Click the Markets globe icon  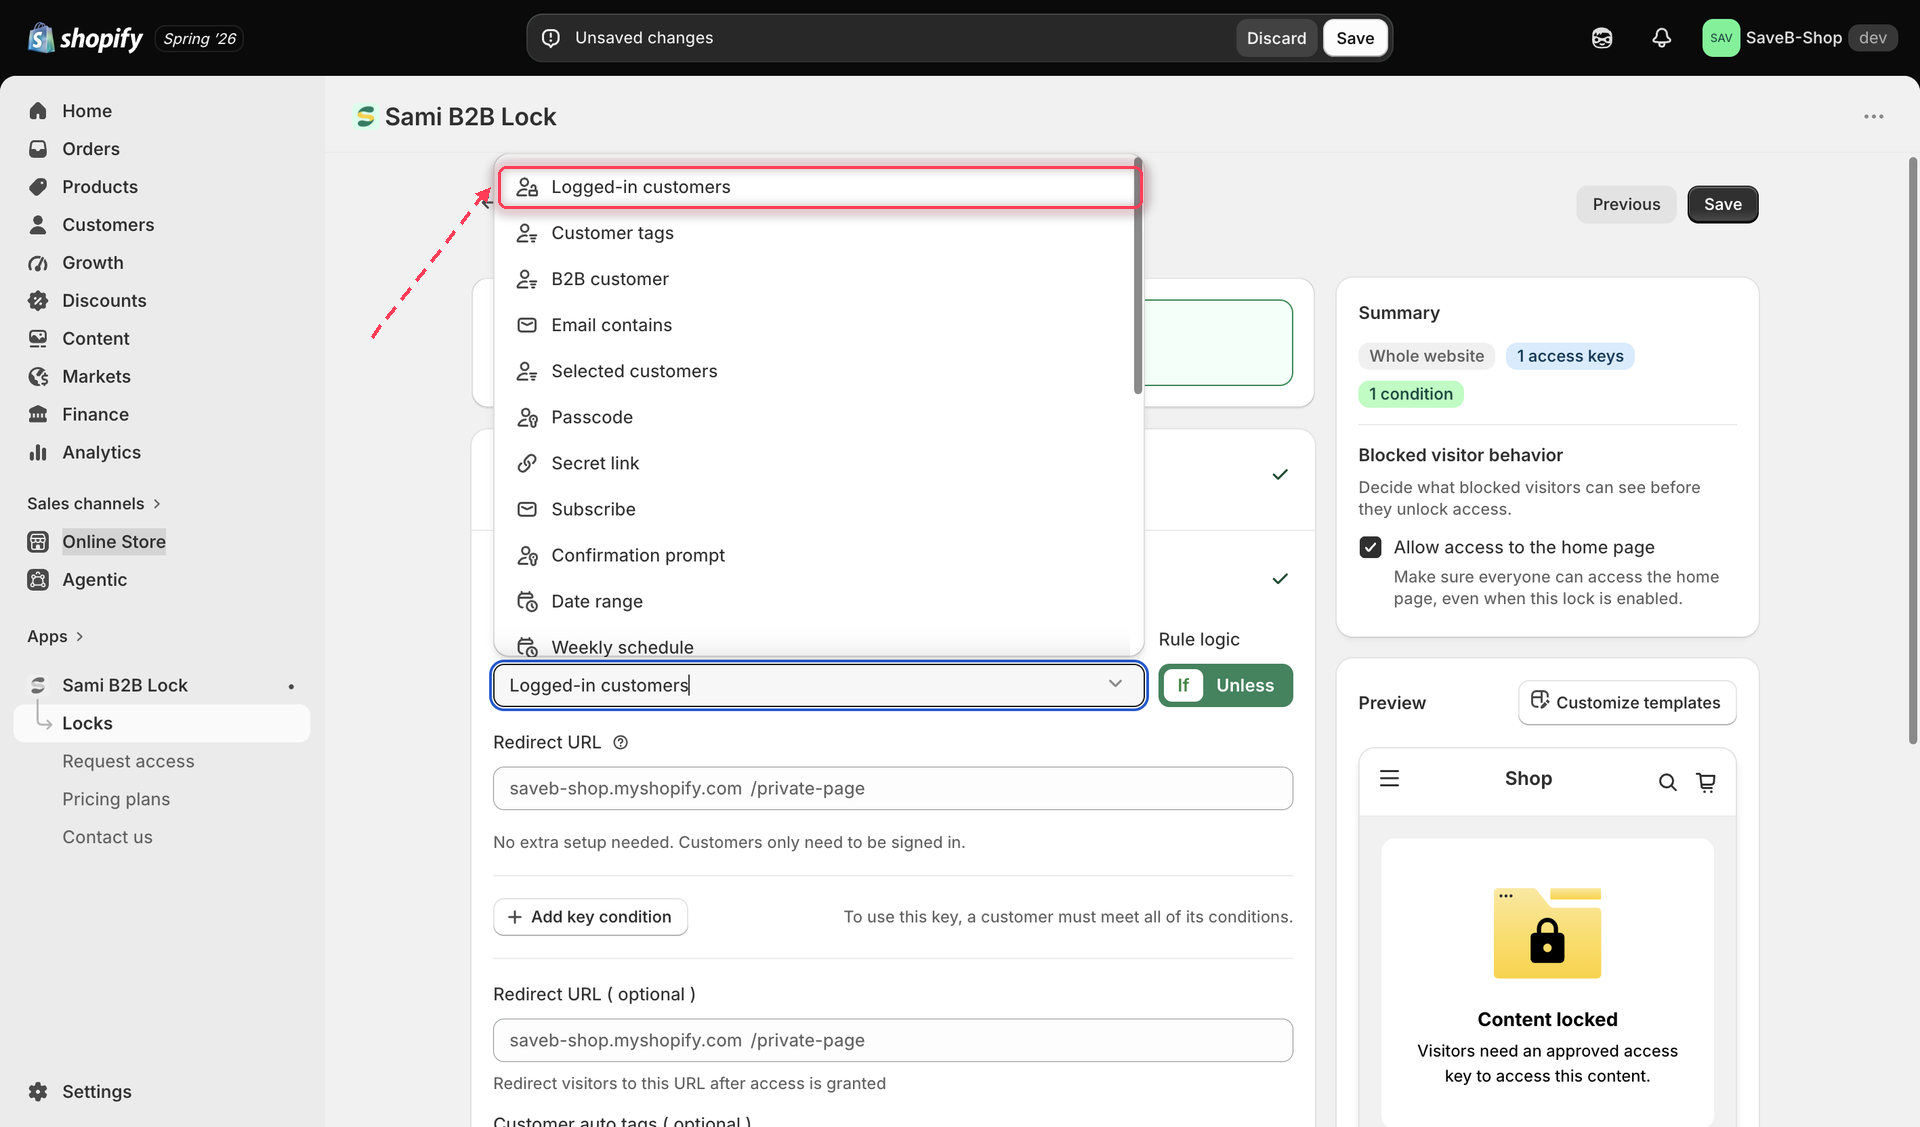point(38,377)
